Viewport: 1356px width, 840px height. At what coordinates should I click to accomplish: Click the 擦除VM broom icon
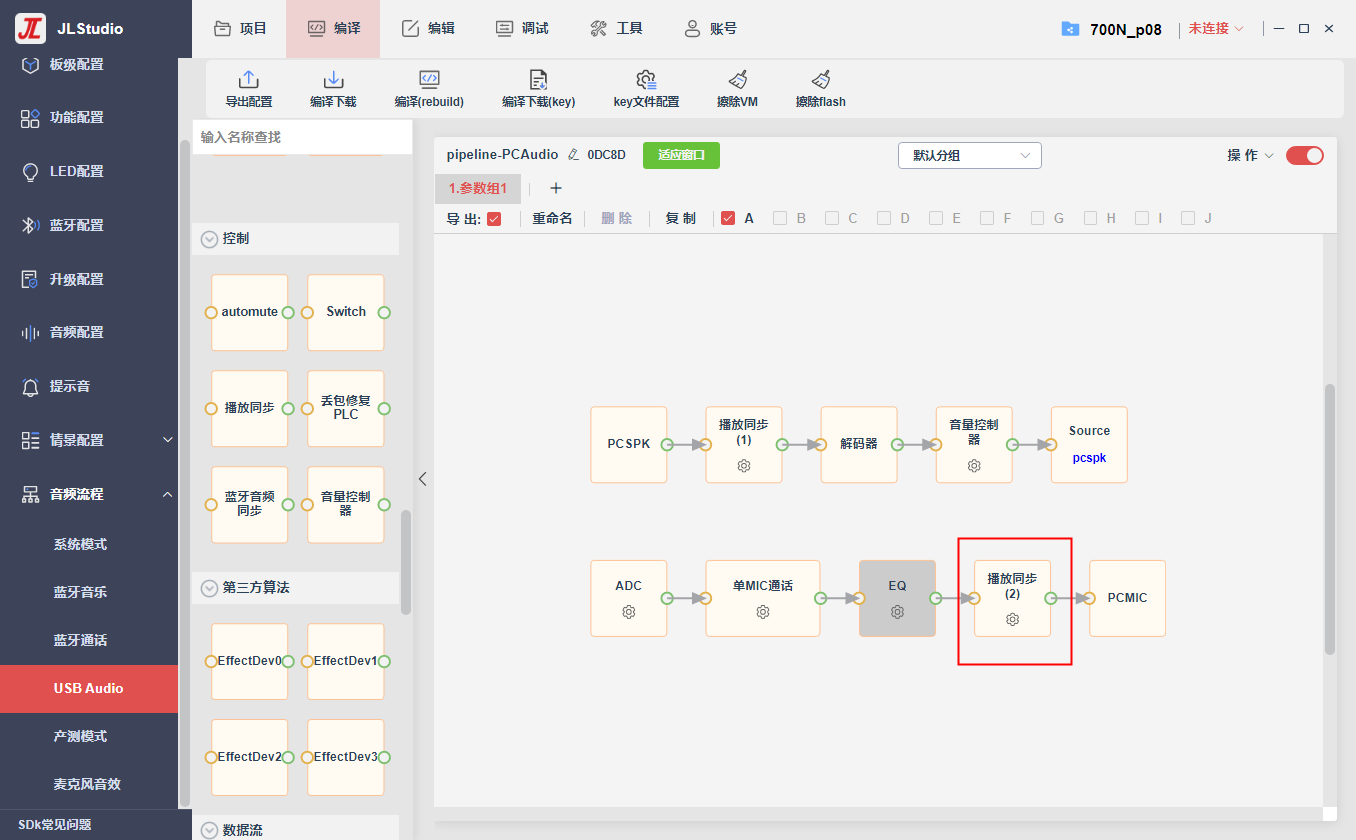point(738,80)
